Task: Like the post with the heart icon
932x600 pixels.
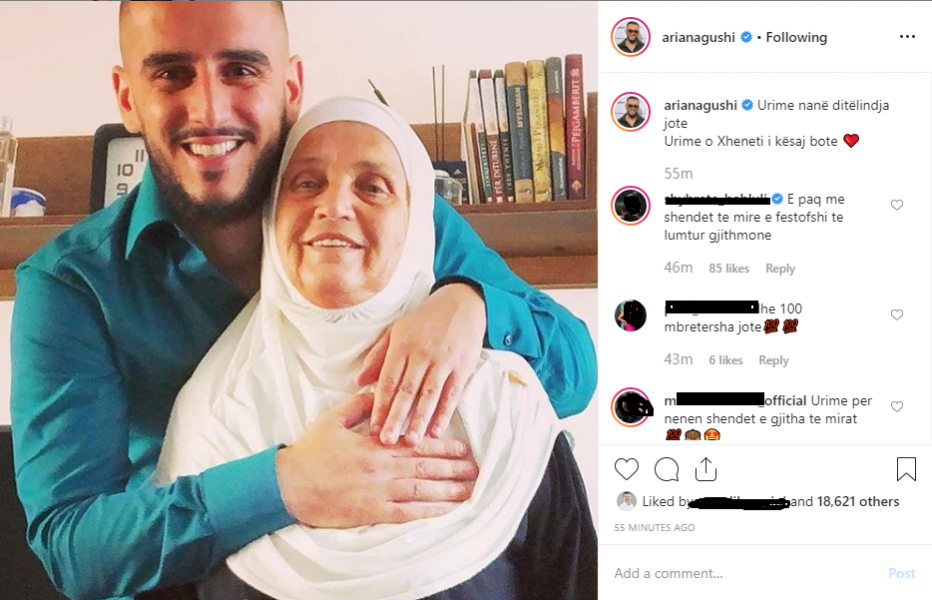Action: (626, 469)
